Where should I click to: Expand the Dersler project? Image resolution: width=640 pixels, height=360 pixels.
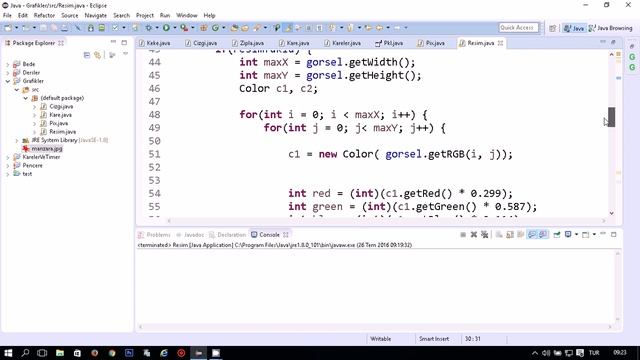point(8,73)
